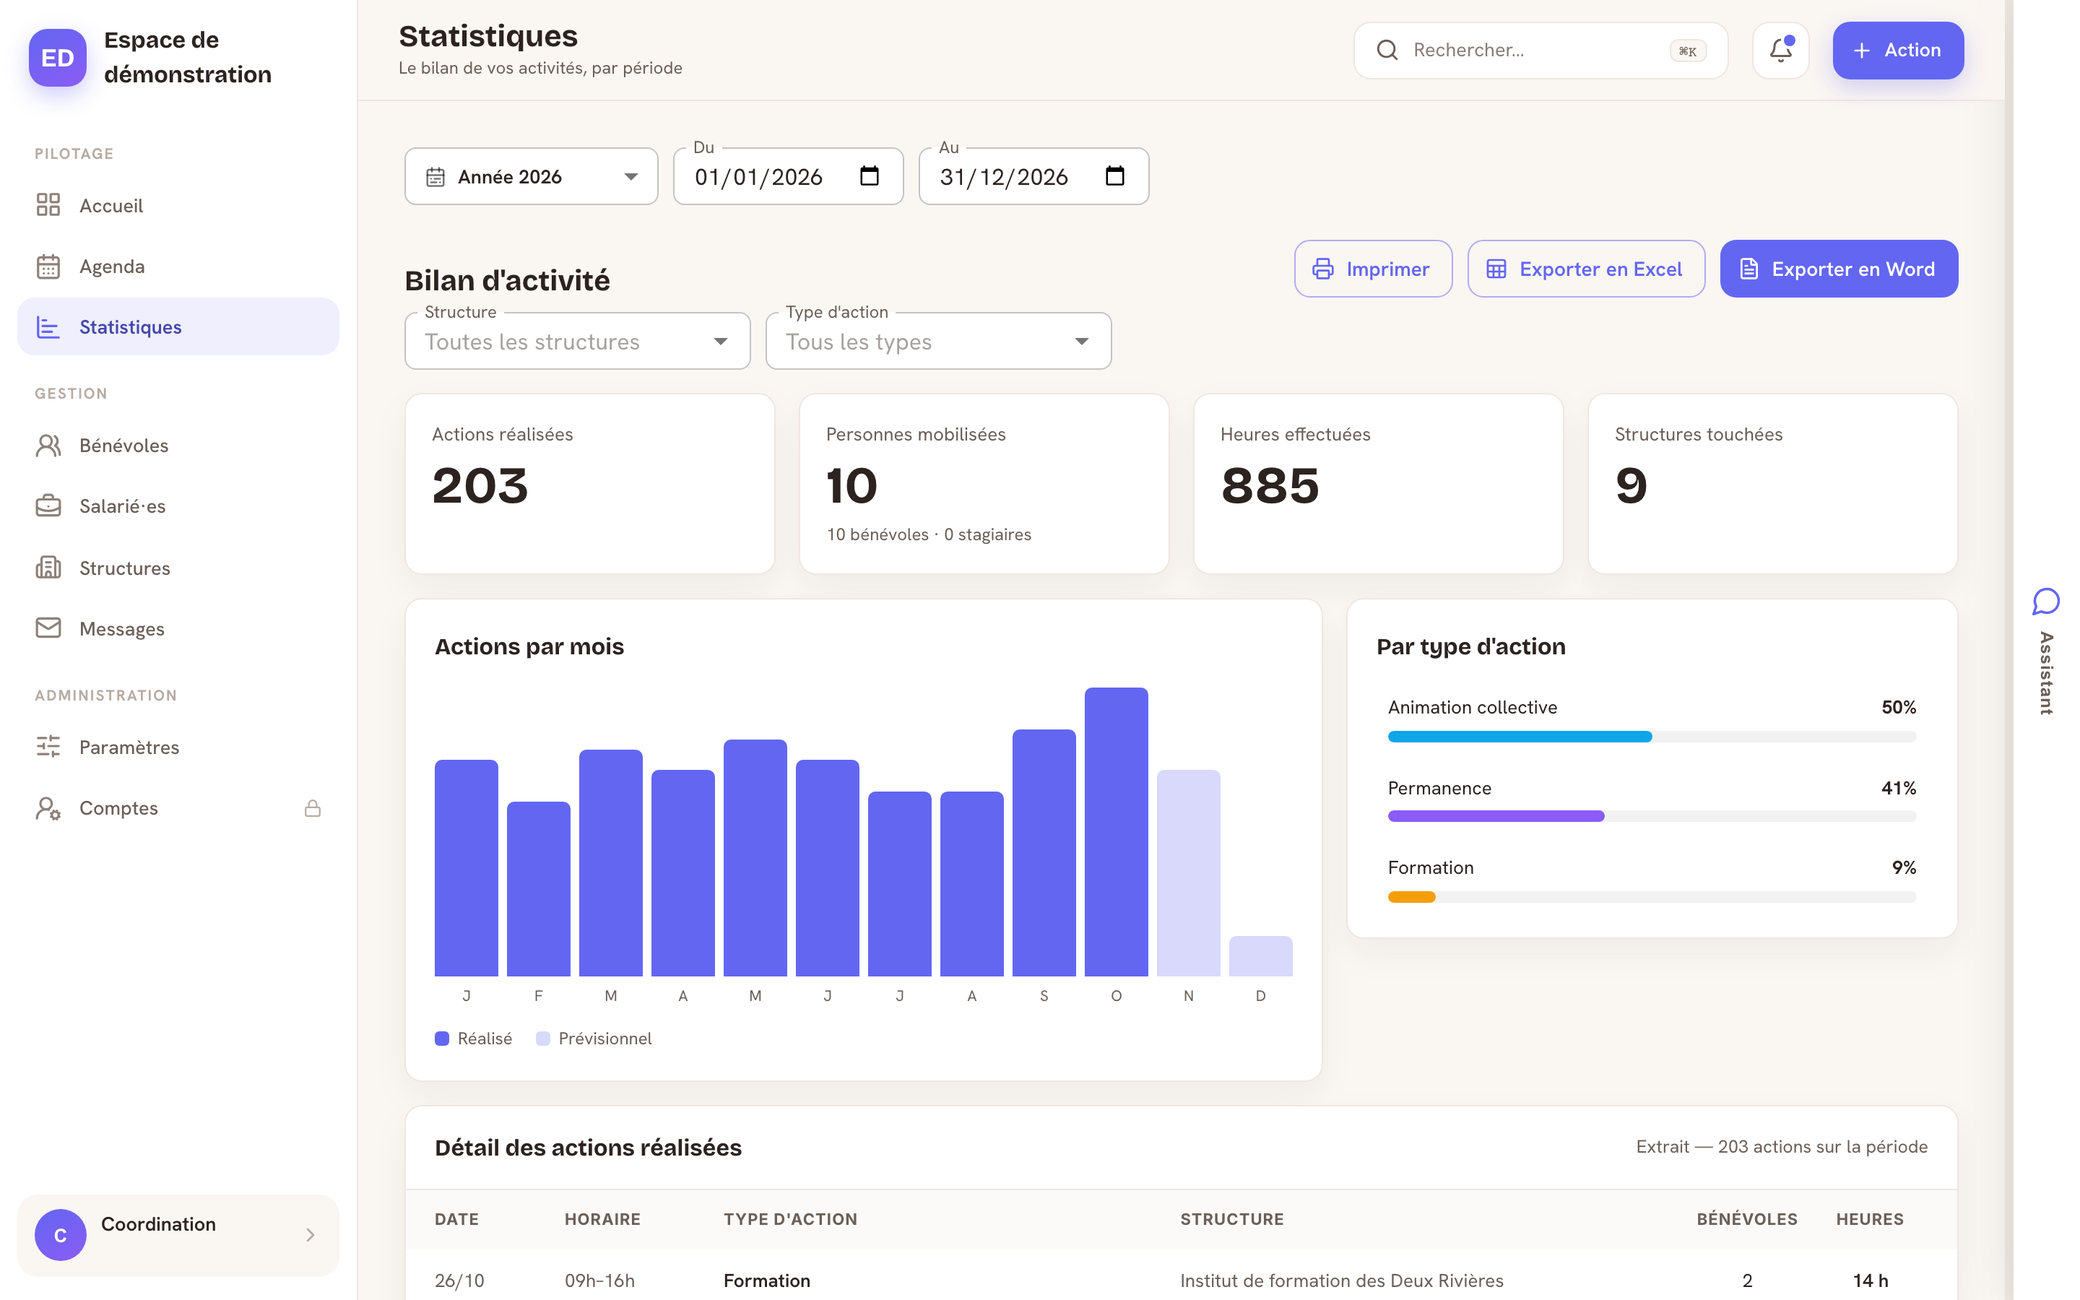The image size is (2080, 1300).
Task: Click the calendar icon in the Du date field
Action: pyautogui.click(x=869, y=176)
